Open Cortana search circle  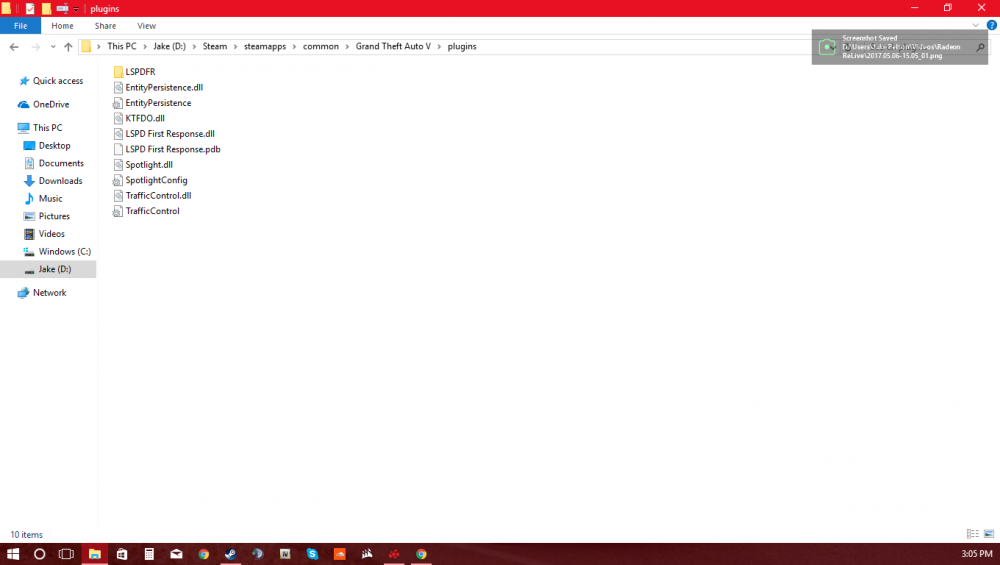click(40, 554)
